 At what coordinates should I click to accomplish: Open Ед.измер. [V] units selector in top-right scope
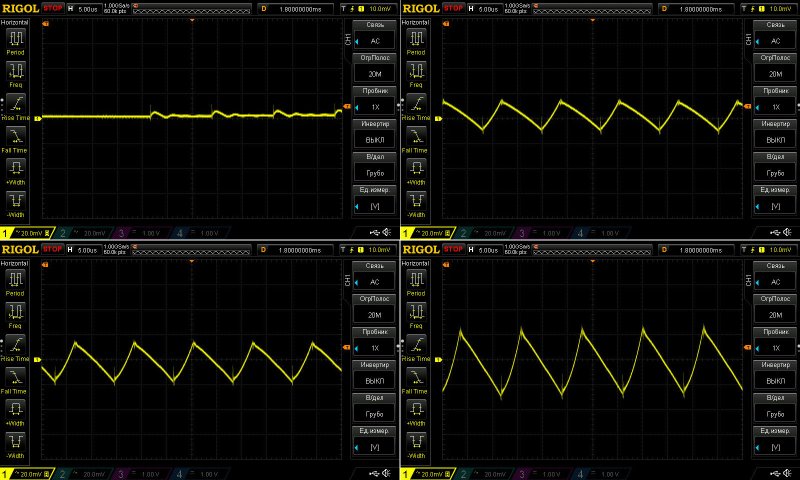click(x=775, y=200)
